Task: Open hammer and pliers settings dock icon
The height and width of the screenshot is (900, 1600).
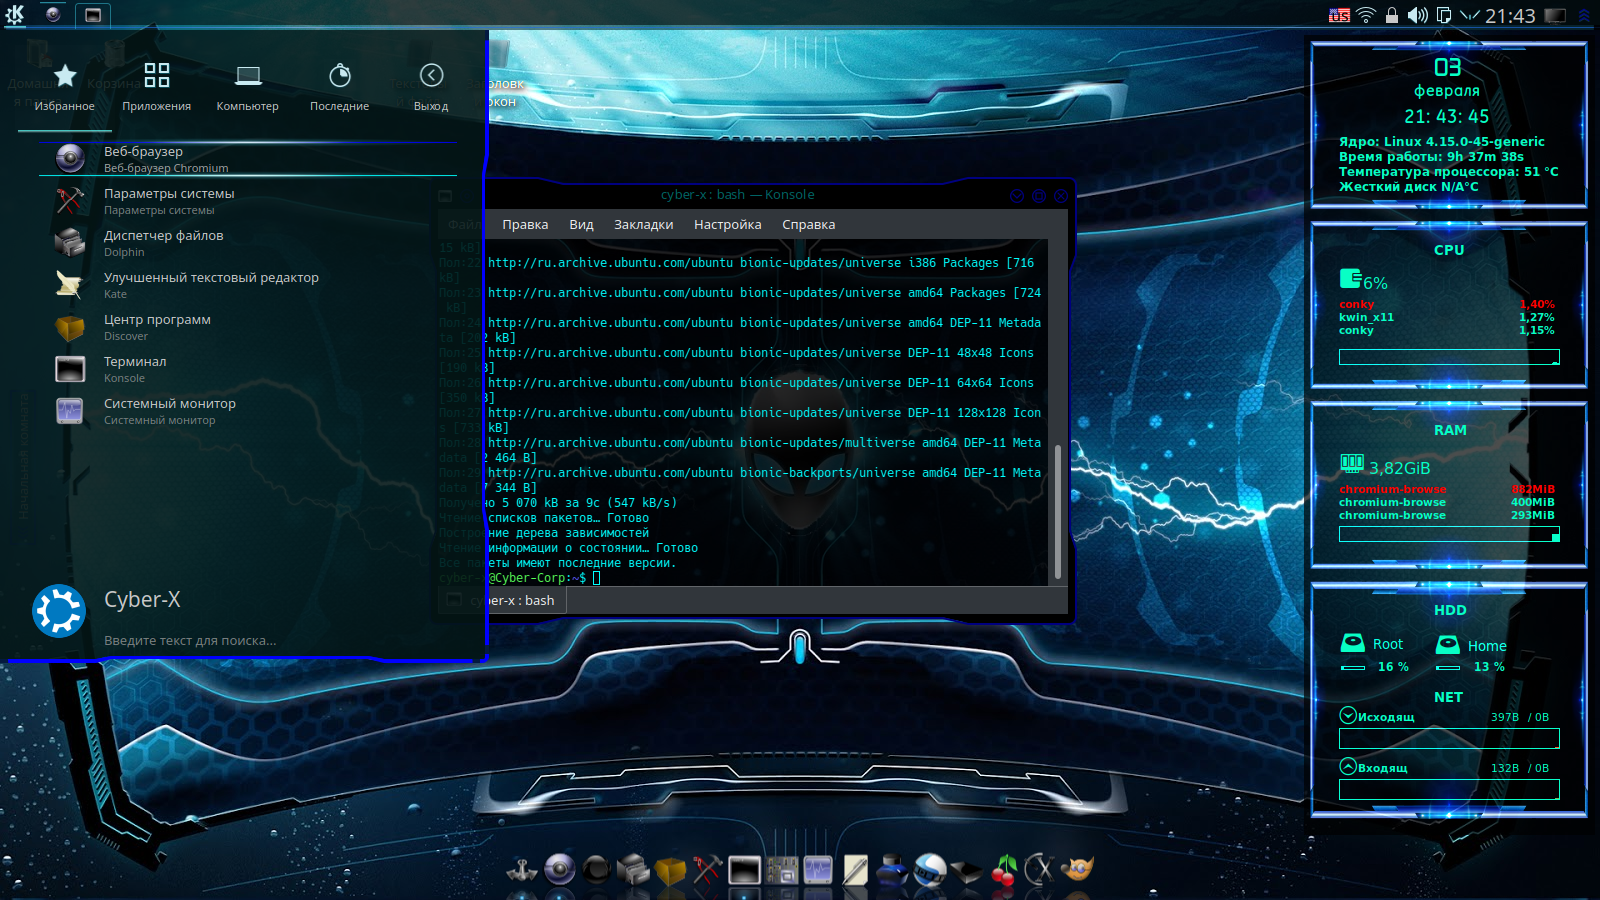Action: pos(707,870)
